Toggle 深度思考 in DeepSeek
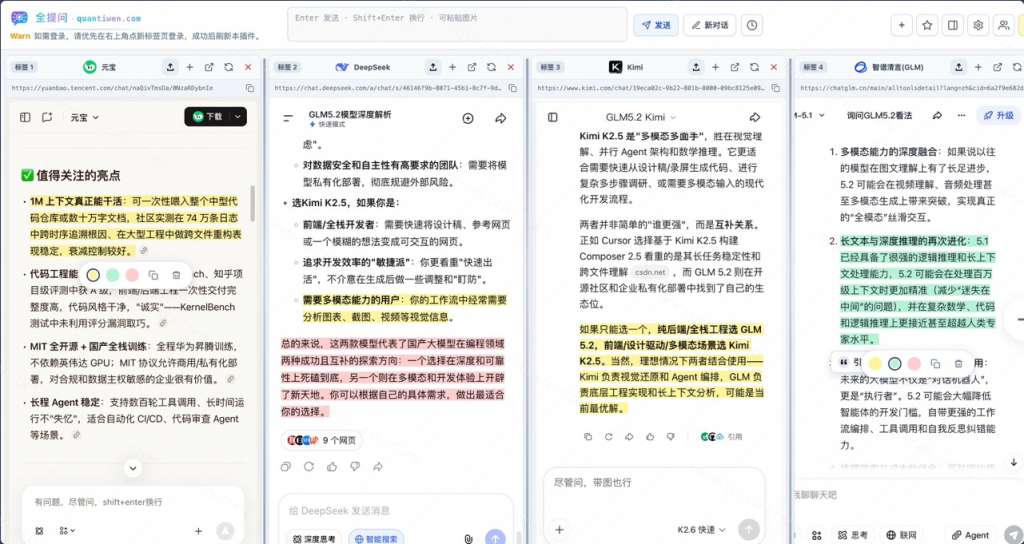This screenshot has width=1024, height=544. click(315, 539)
